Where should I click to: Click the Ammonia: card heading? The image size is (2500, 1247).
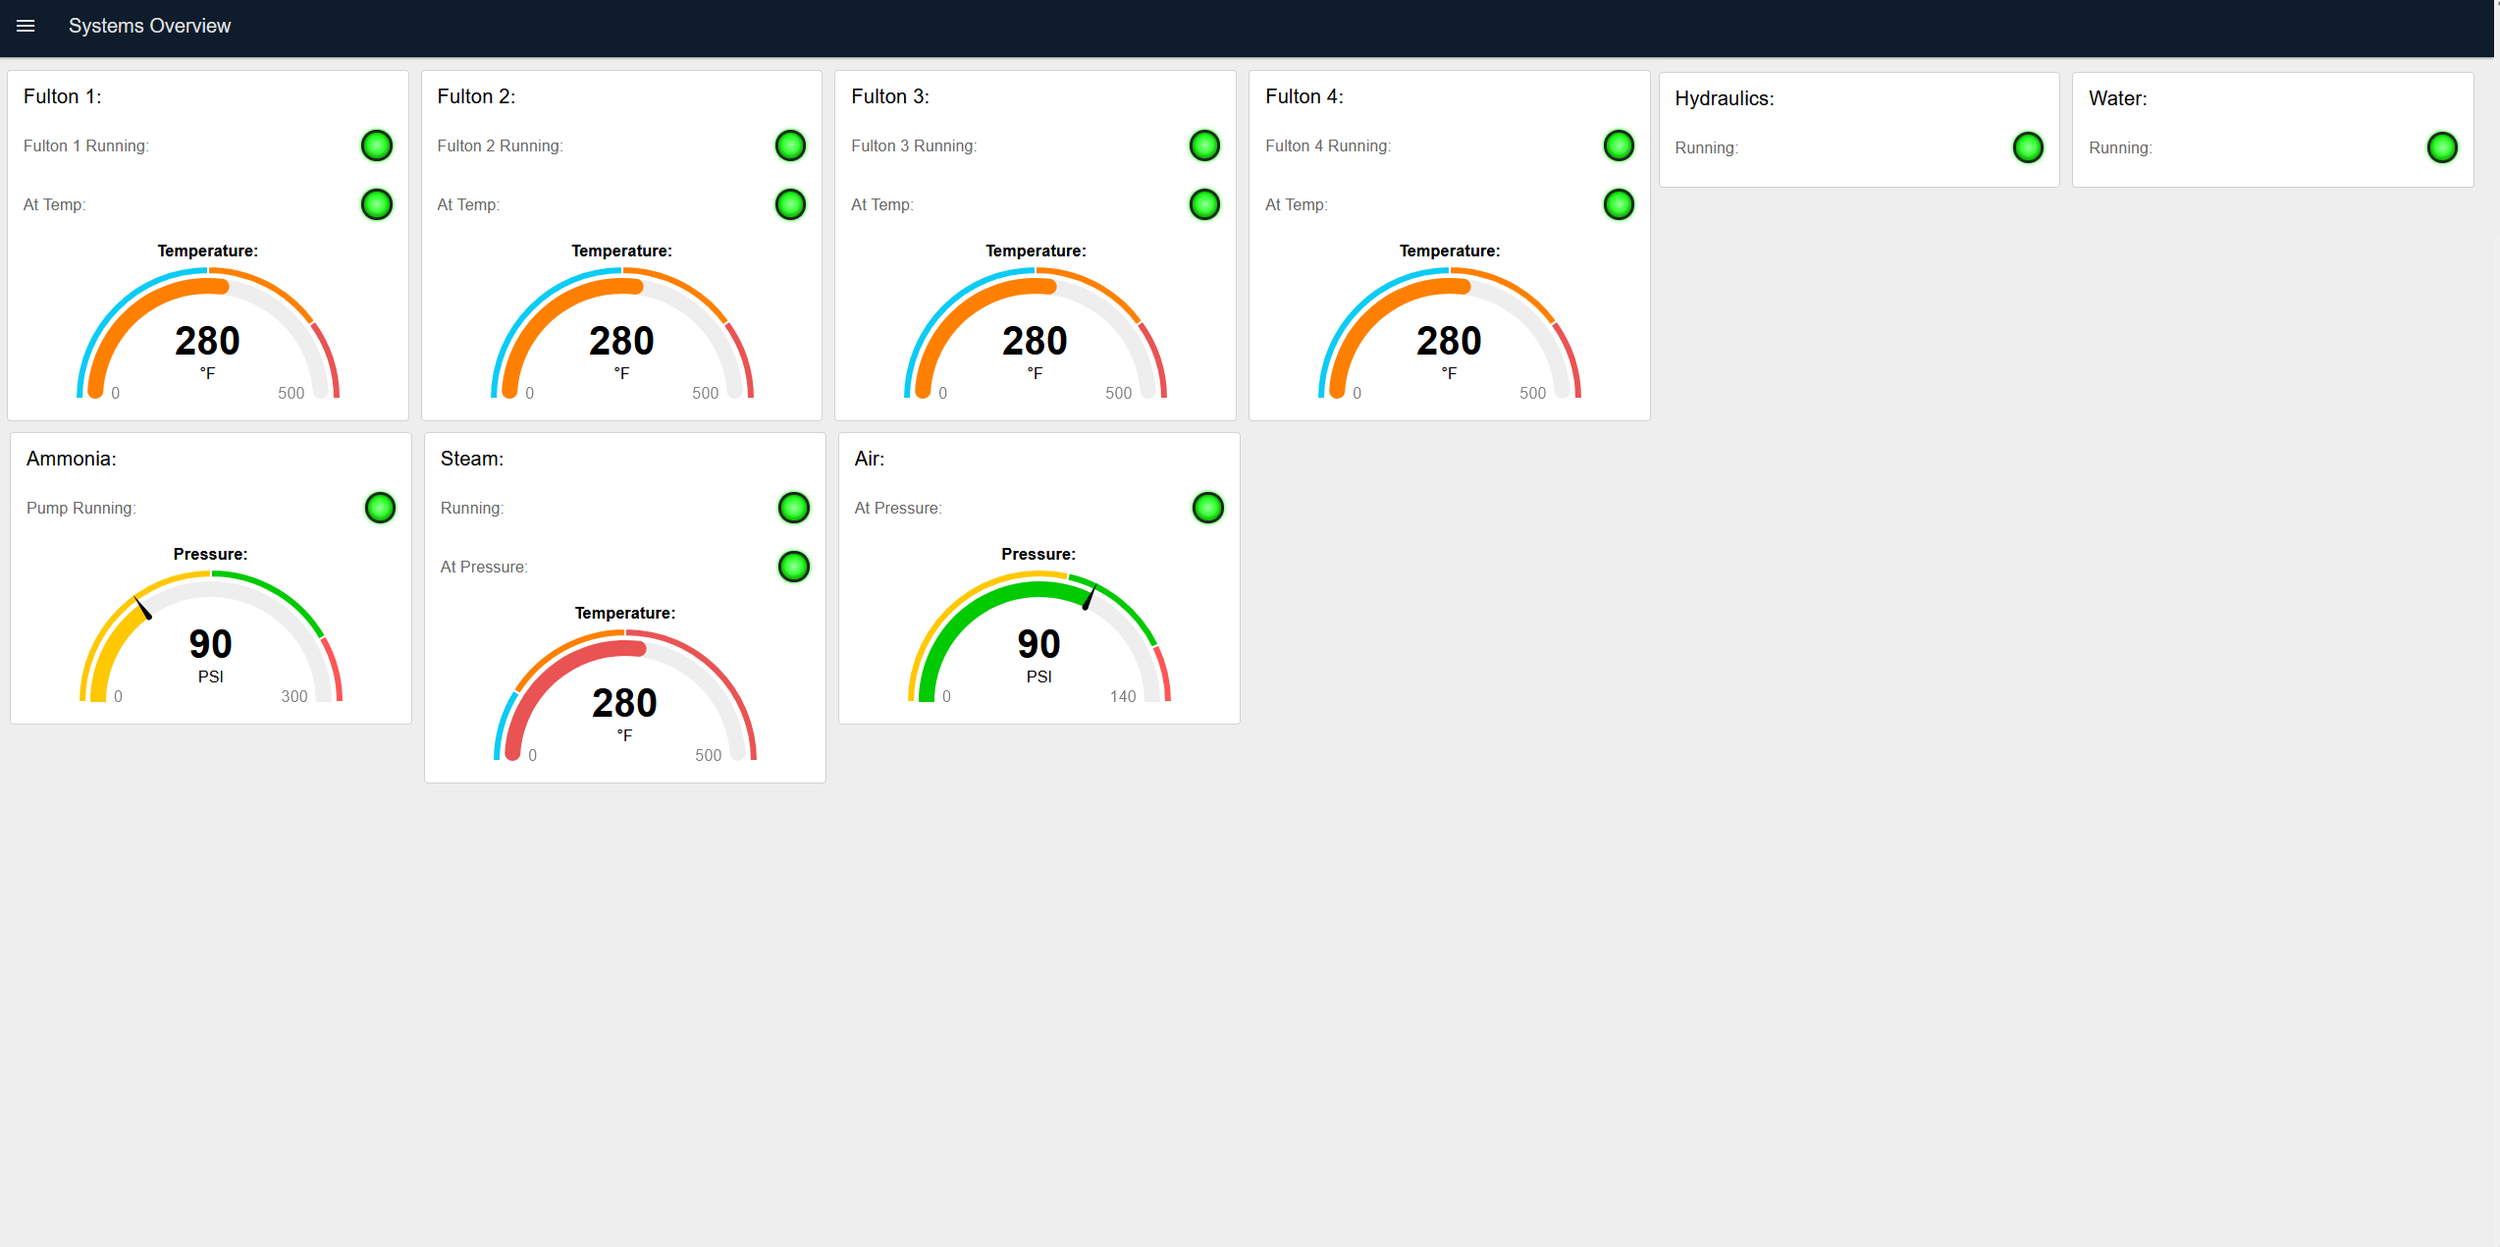71,459
